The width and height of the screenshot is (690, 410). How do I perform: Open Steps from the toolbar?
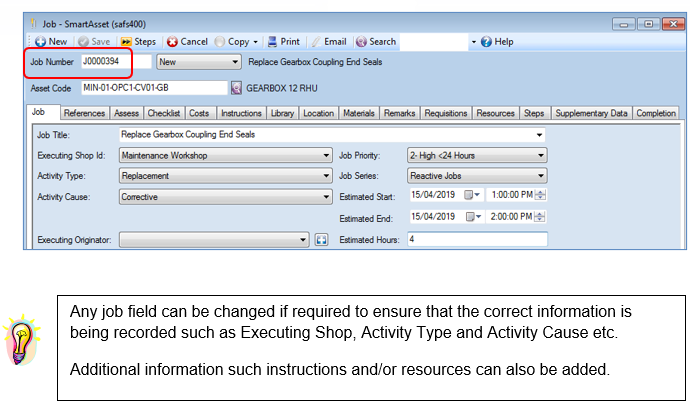(x=138, y=42)
